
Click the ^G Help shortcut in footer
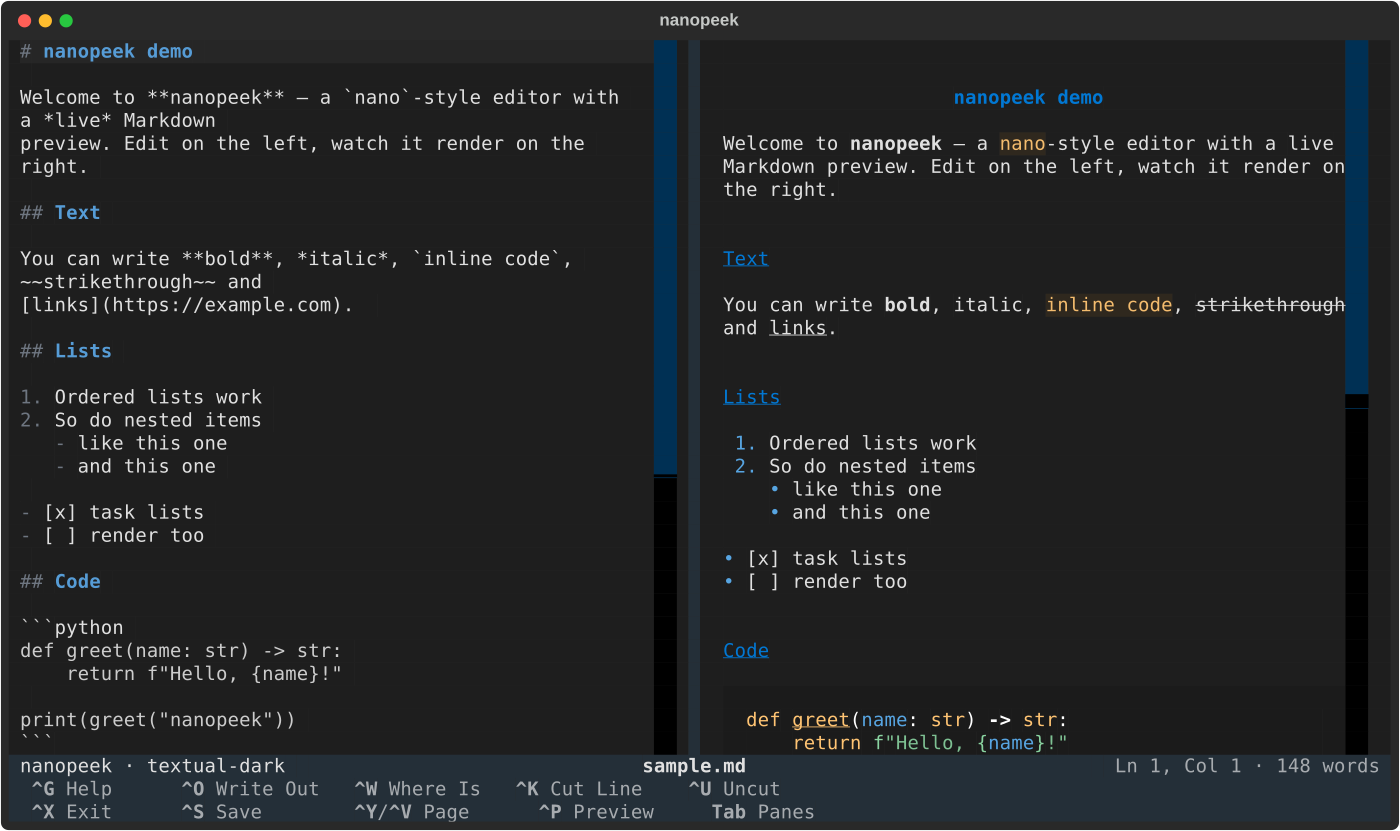point(71,789)
